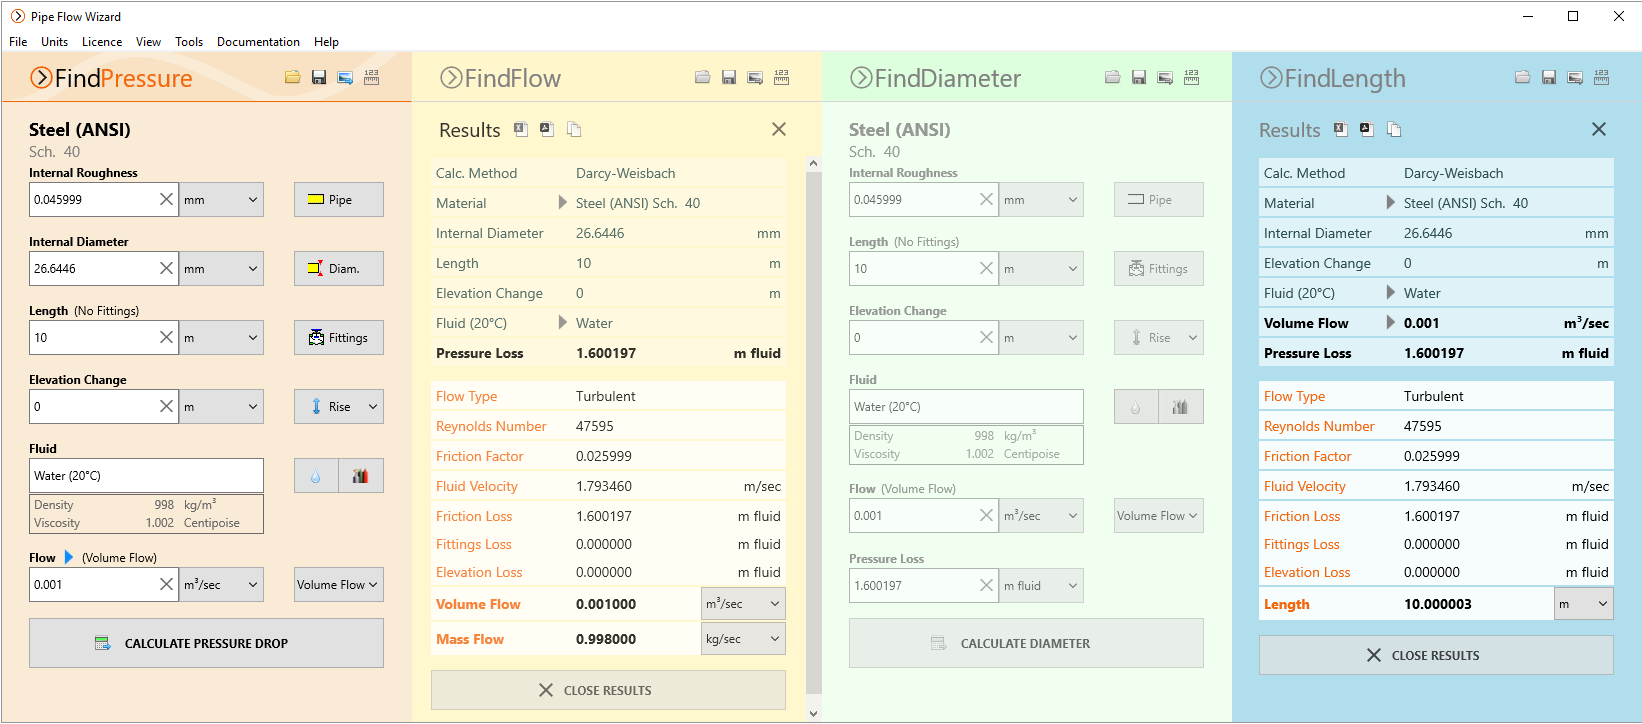The image size is (1642, 724).
Task: Copy FindFlow results to clipboard
Action: (x=574, y=129)
